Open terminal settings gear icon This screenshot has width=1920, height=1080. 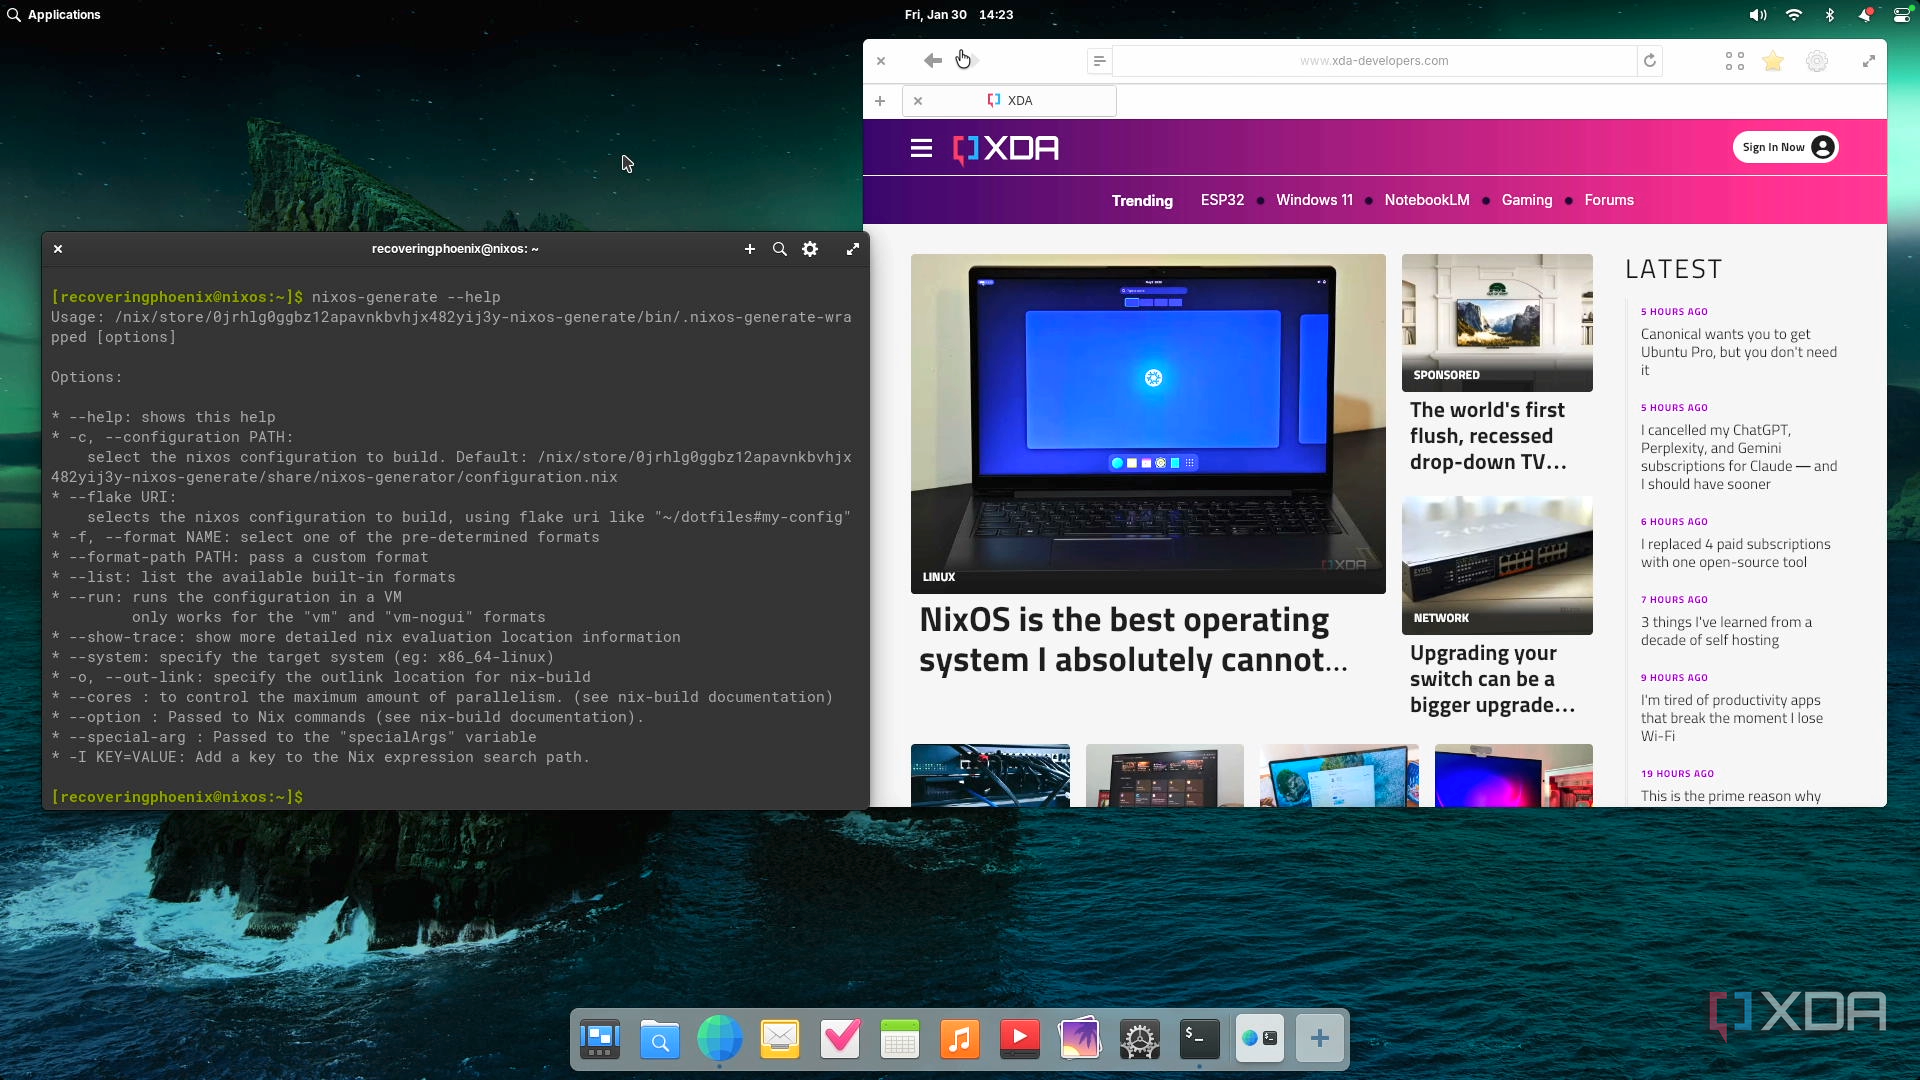(810, 249)
